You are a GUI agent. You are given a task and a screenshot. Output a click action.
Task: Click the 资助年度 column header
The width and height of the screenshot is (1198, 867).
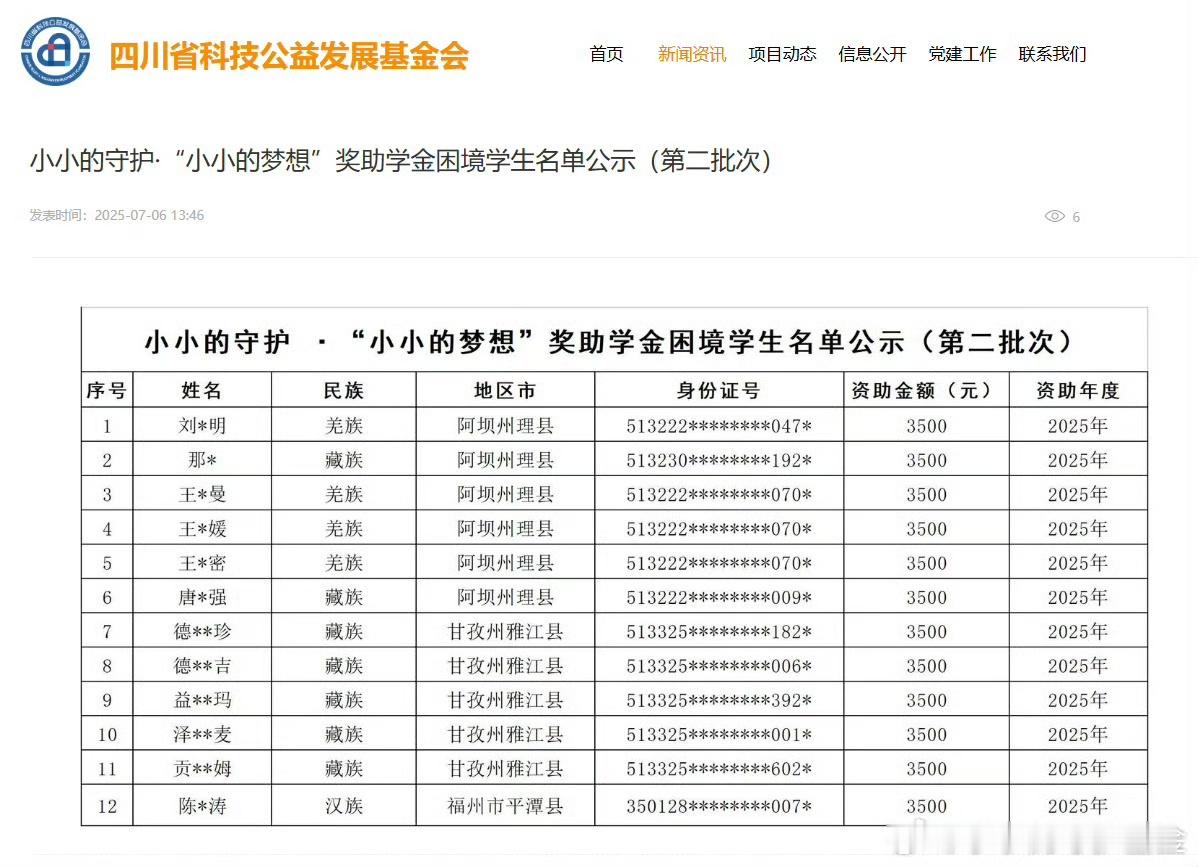click(1077, 390)
